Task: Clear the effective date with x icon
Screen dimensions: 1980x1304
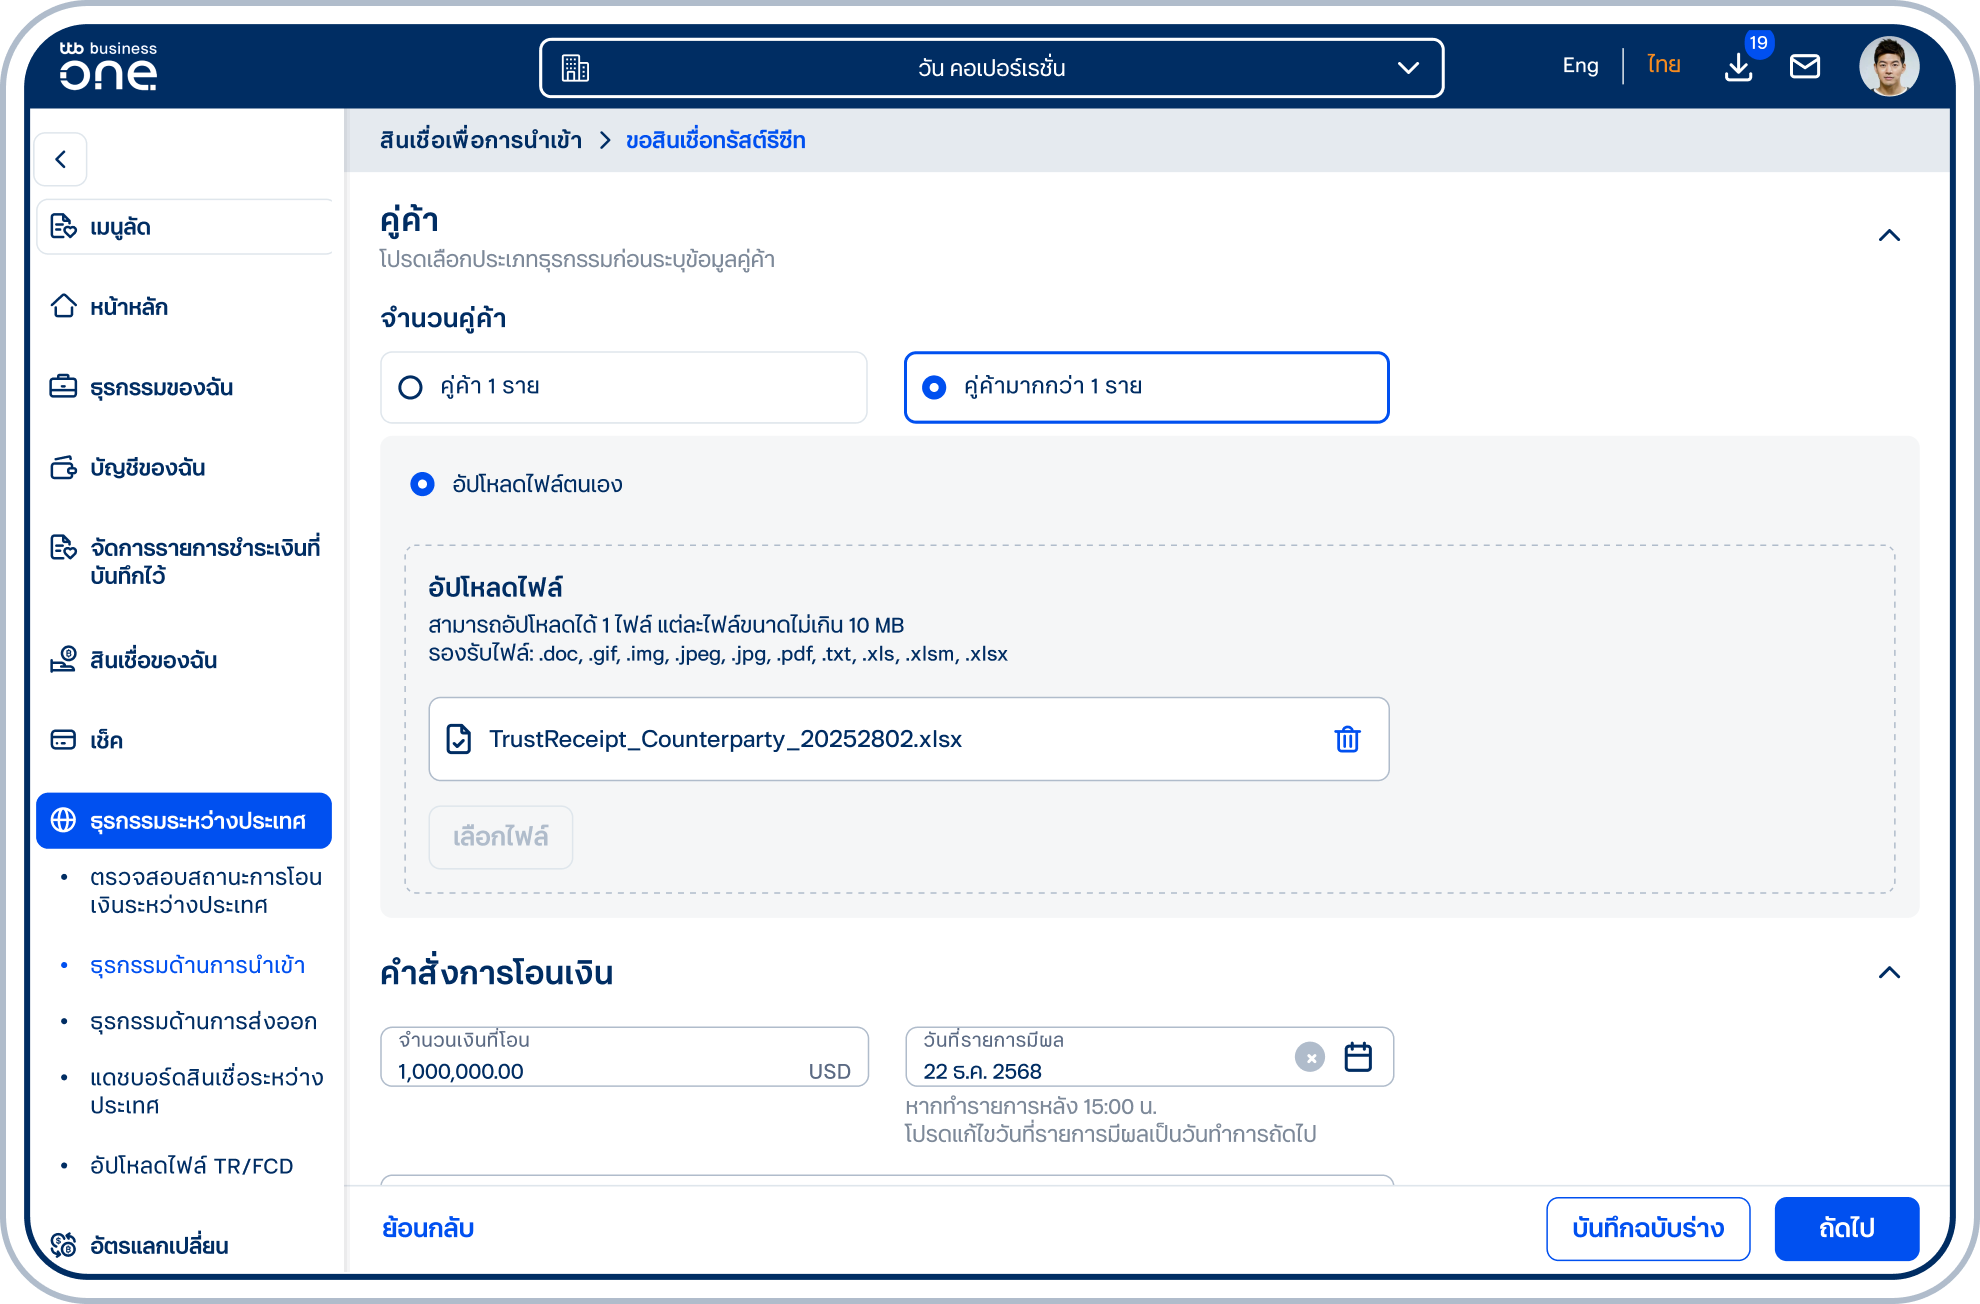Action: (1310, 1057)
